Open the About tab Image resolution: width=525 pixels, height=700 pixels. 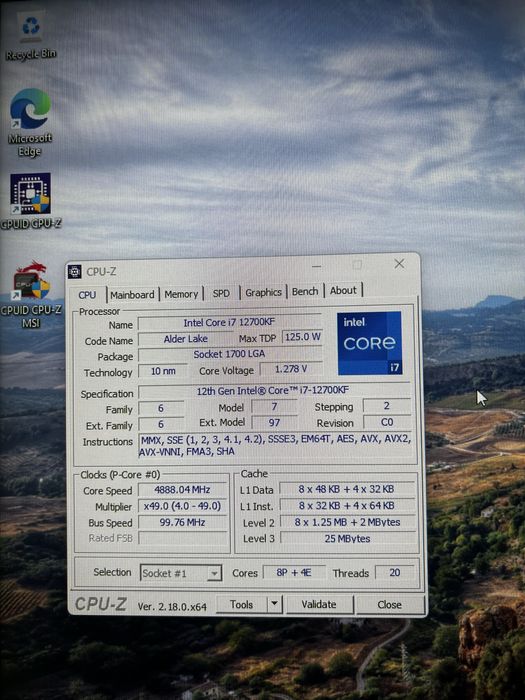343,290
